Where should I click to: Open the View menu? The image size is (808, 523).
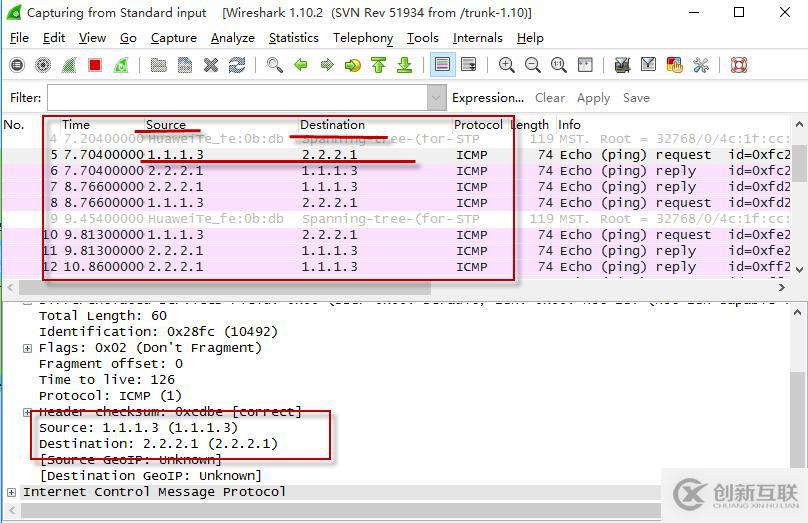92,38
